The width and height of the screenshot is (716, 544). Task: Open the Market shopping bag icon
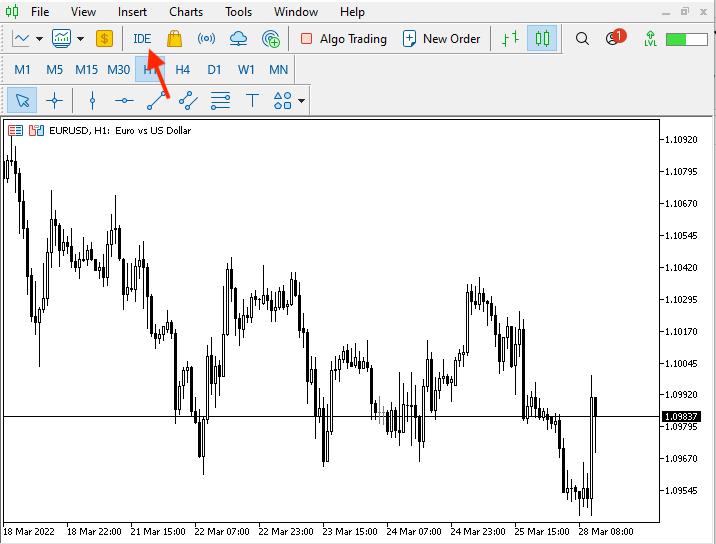(x=175, y=39)
